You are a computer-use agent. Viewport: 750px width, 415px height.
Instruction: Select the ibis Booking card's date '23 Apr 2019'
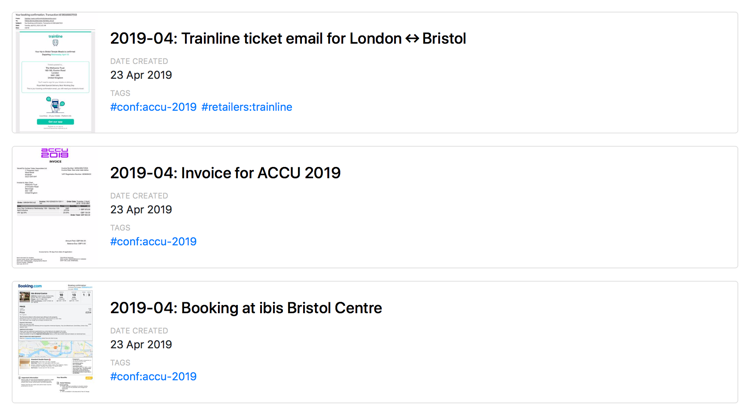pos(141,344)
